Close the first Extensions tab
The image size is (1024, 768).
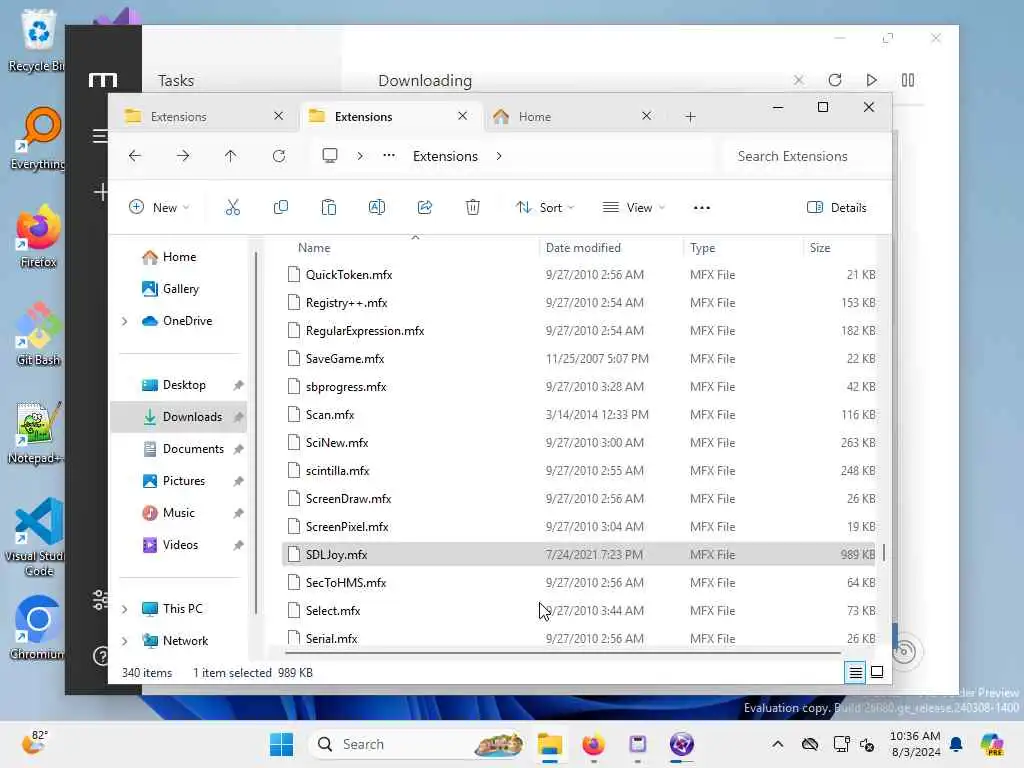[278, 116]
